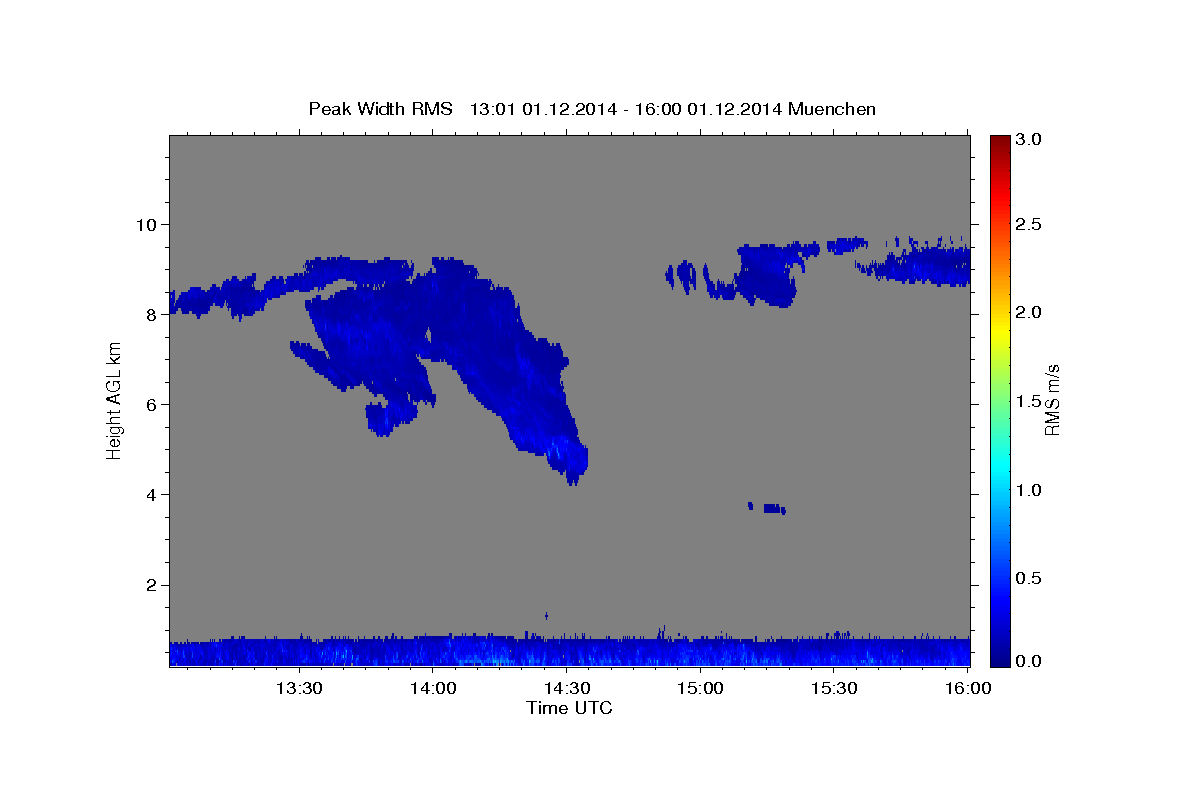Click the 'RMS m/s' colorbar label
The height and width of the screenshot is (800, 1200).
(1051, 400)
